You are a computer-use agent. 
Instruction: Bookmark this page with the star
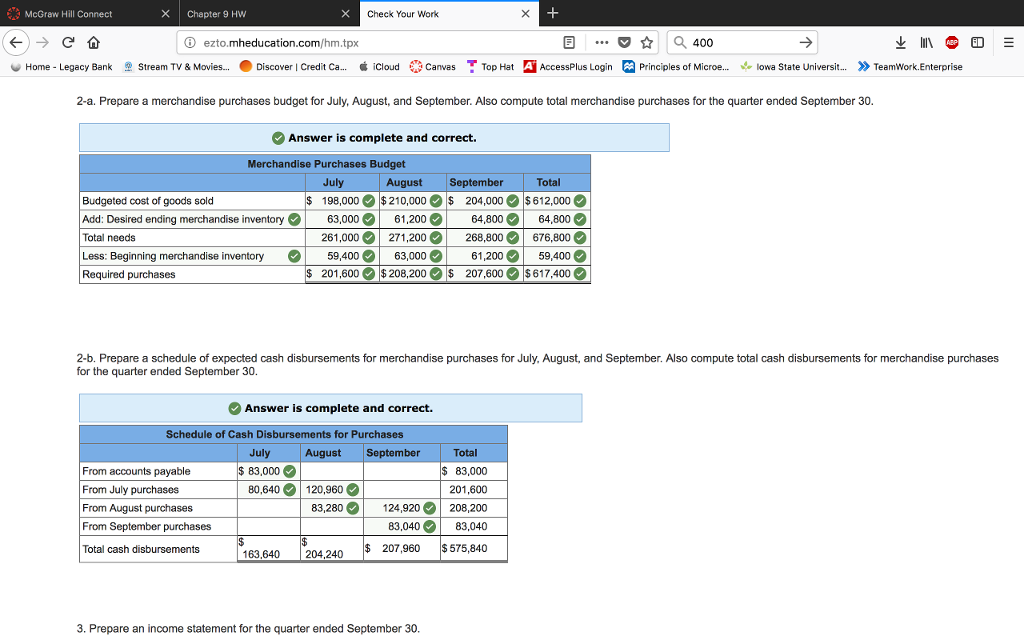(645, 42)
